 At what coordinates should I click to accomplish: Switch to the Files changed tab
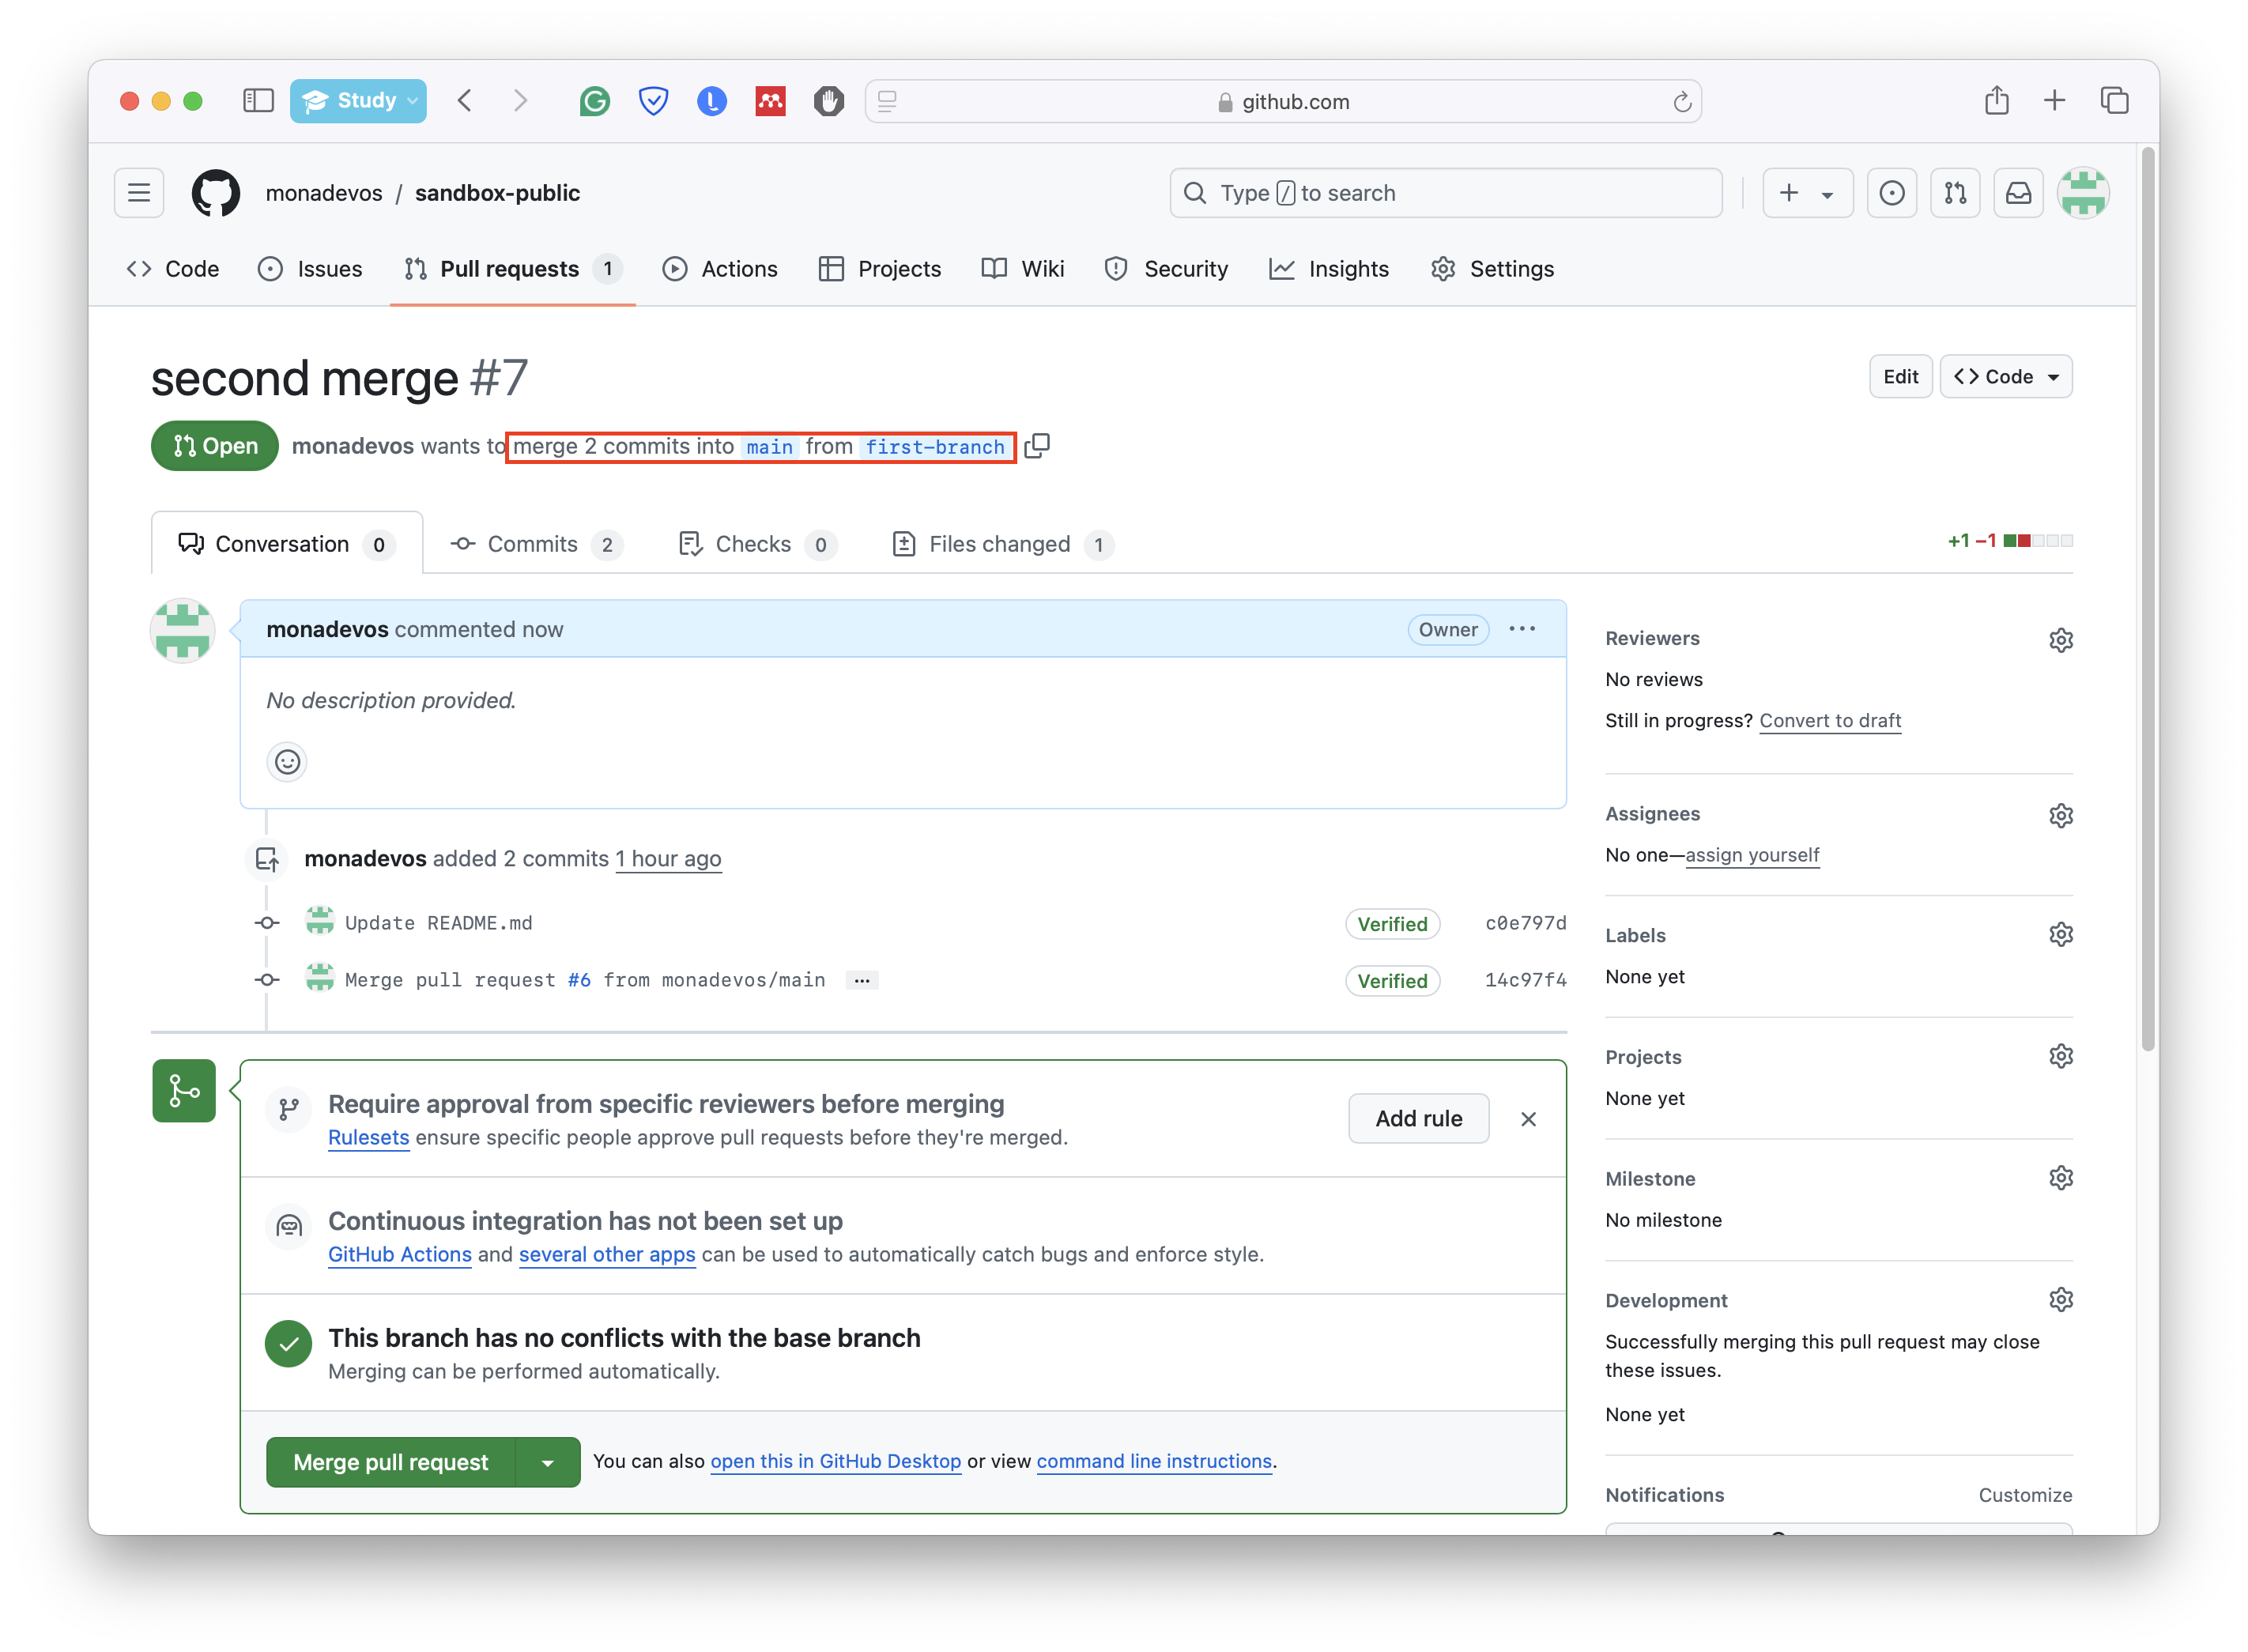[x=1003, y=544]
